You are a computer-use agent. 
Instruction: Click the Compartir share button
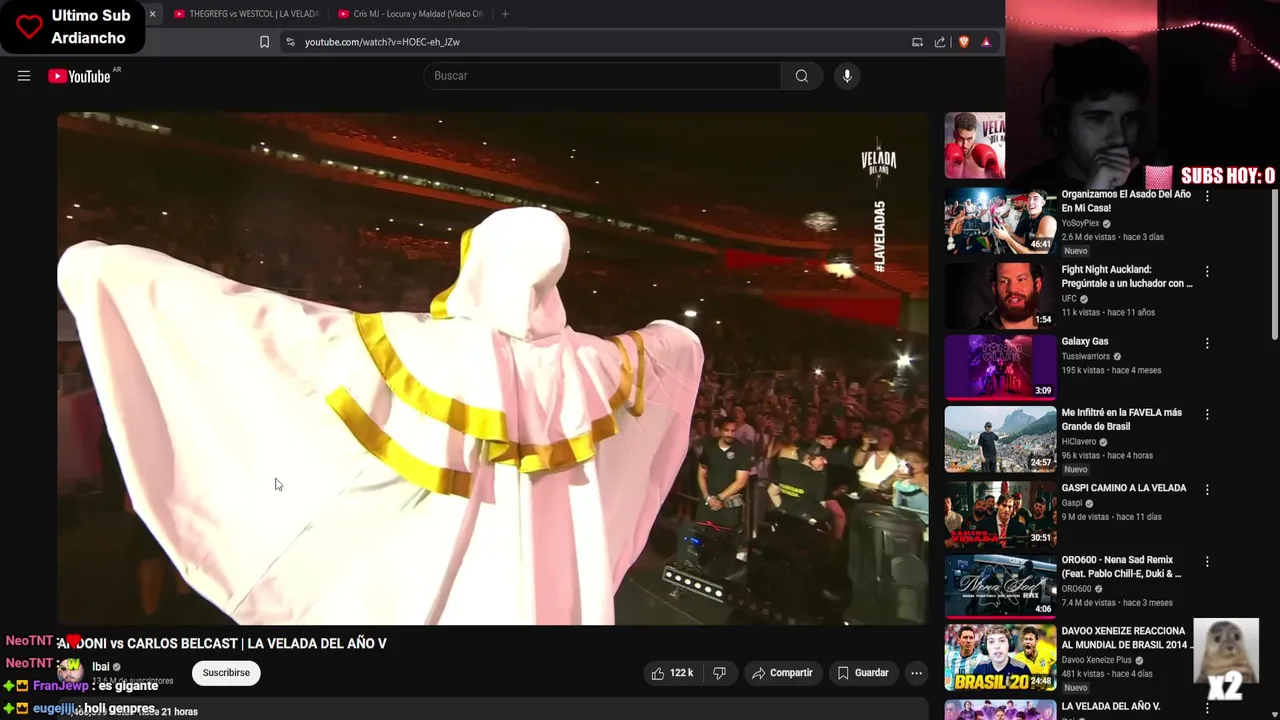pos(782,673)
